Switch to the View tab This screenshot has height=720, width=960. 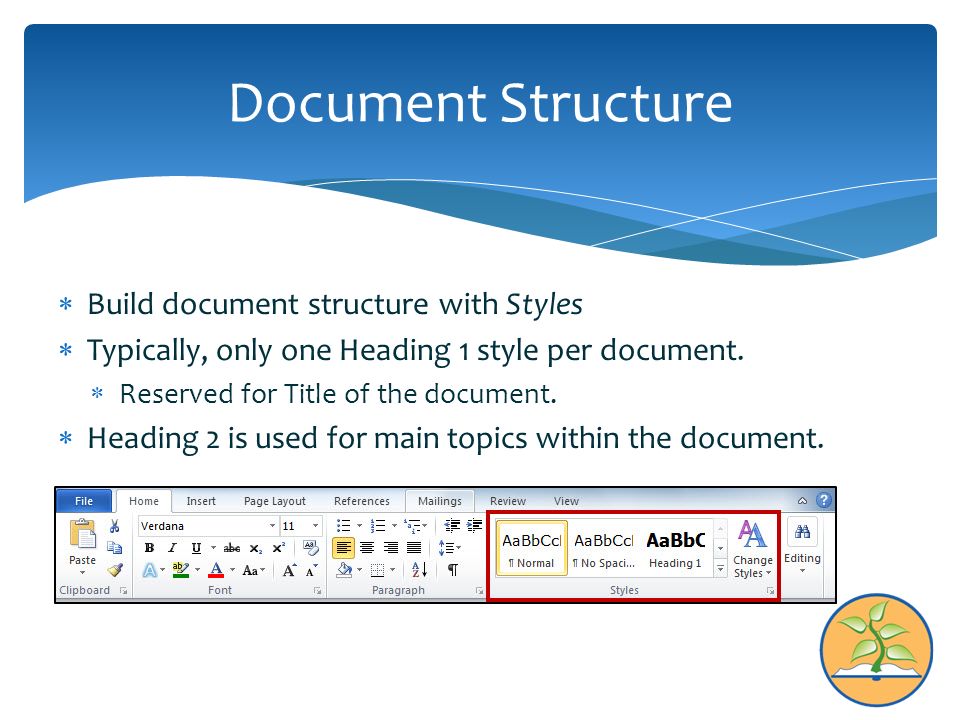pos(566,501)
